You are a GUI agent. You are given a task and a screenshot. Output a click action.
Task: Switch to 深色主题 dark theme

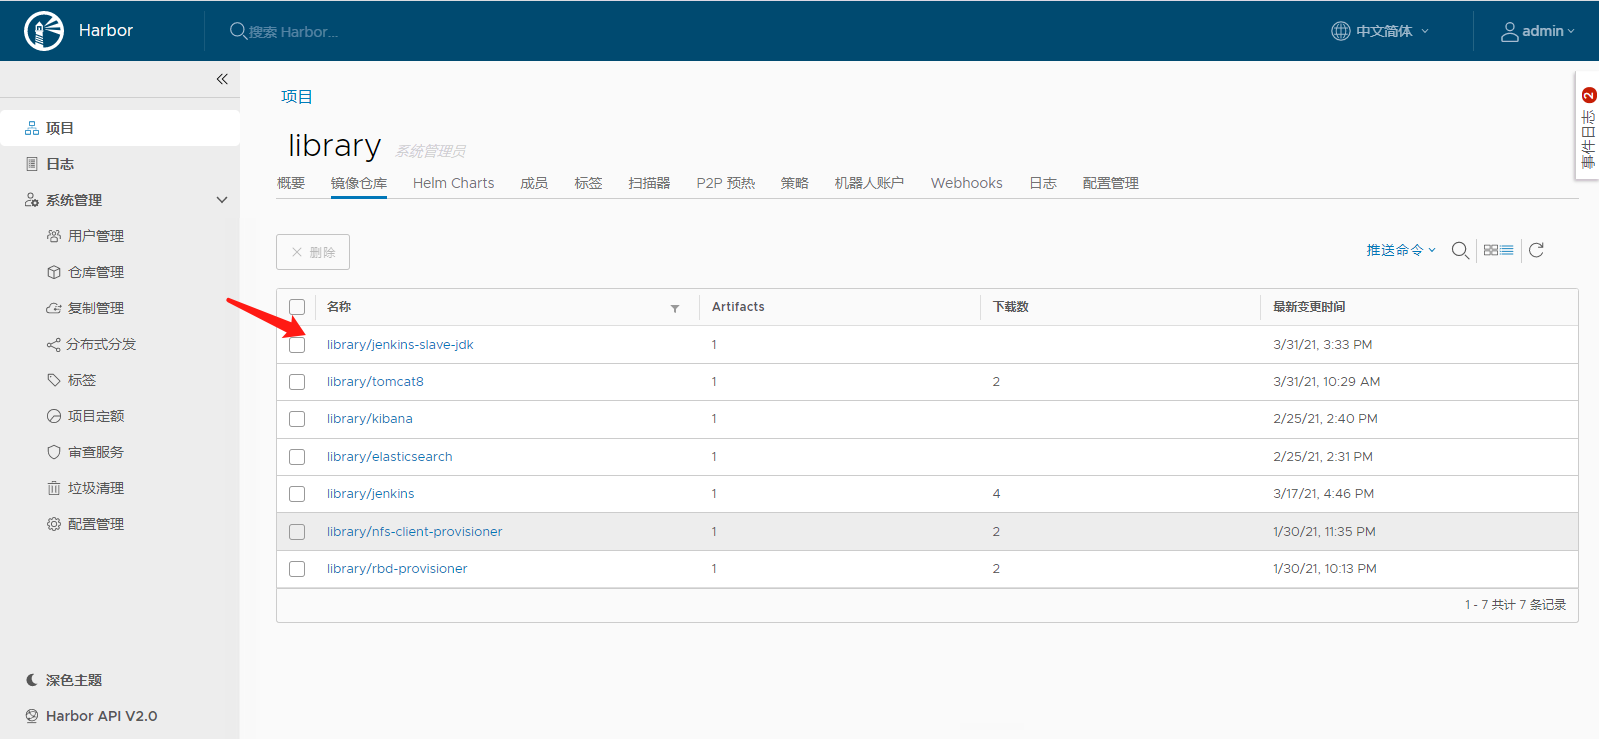point(64,680)
